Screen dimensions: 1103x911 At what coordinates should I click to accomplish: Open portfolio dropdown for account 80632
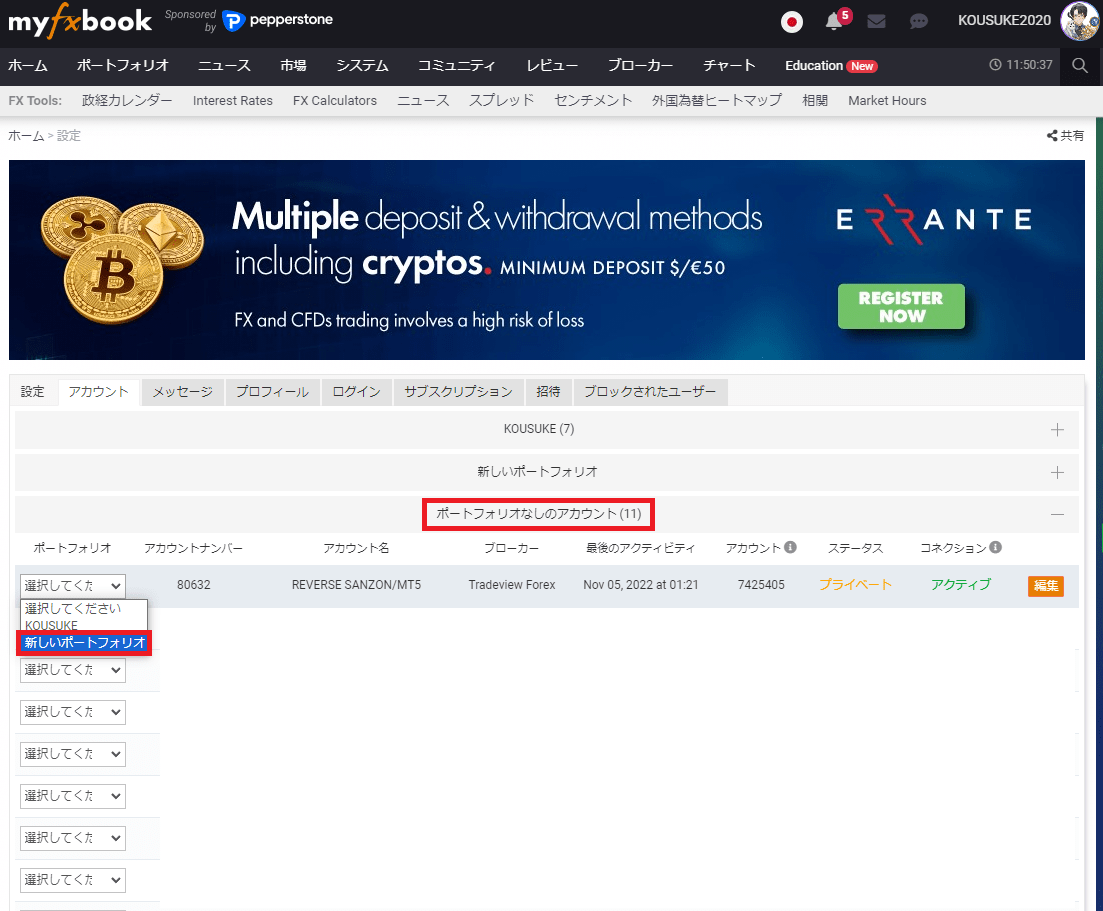click(x=73, y=585)
